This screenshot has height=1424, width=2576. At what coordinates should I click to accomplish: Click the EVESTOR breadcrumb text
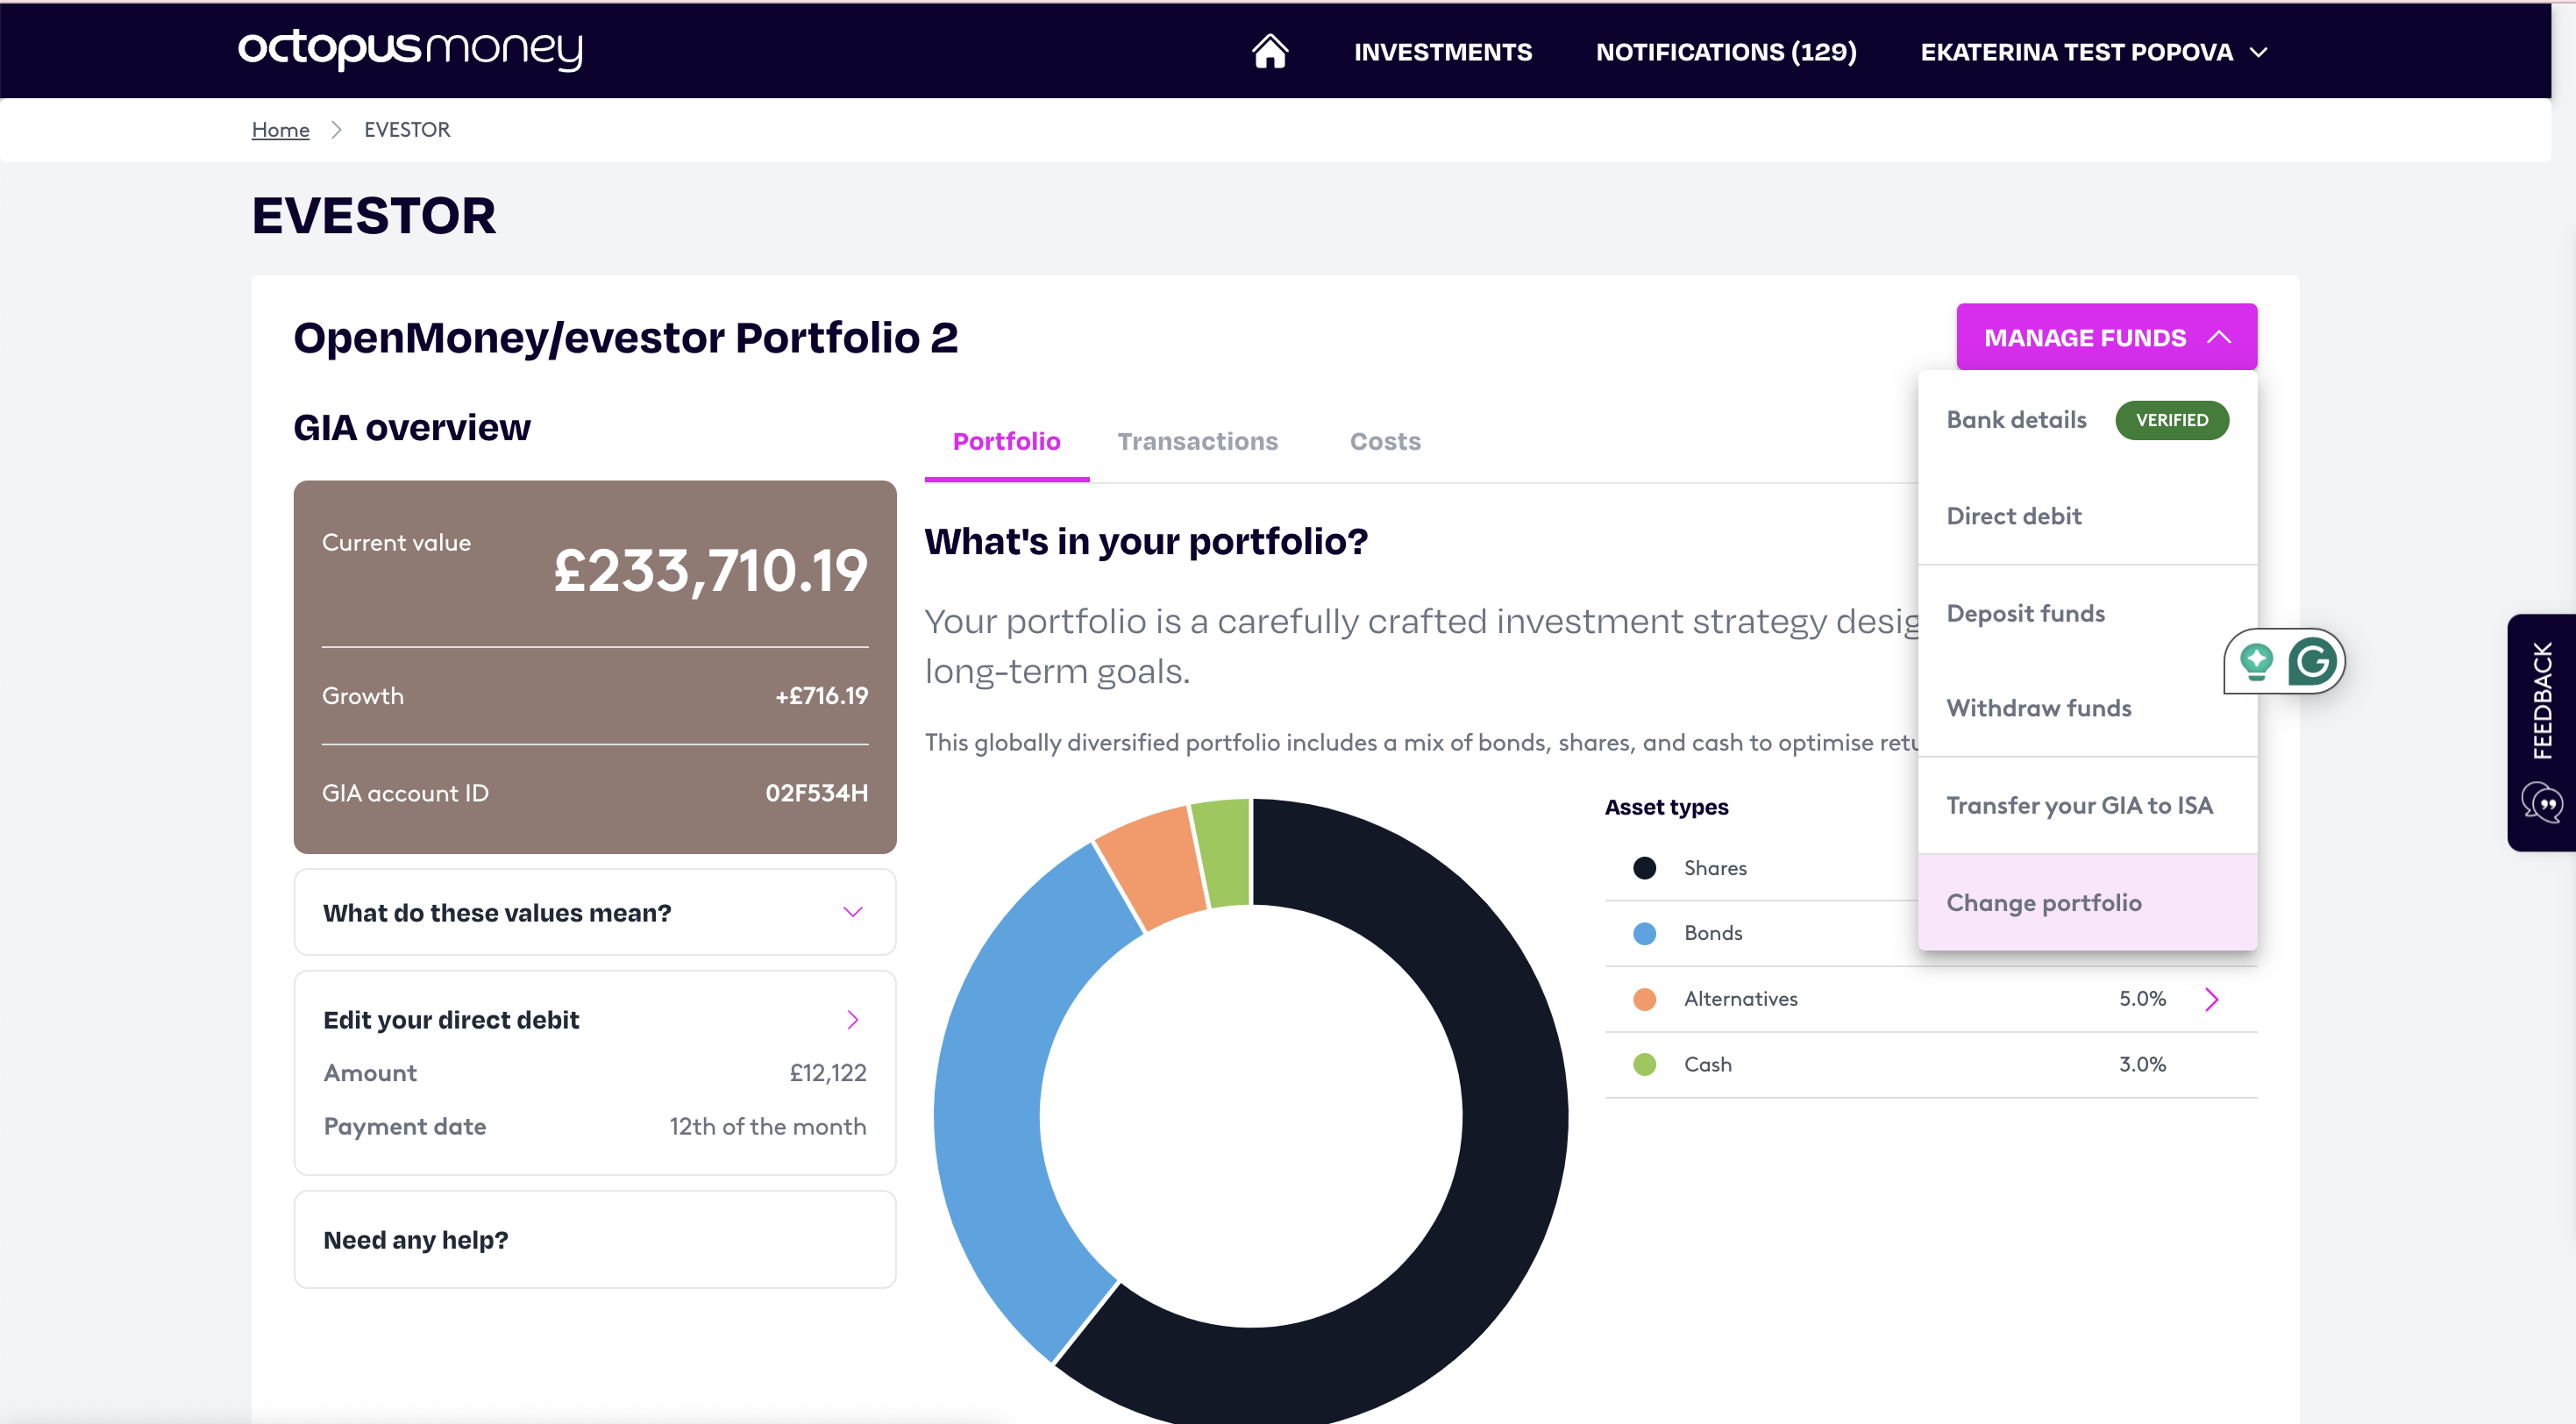tap(406, 130)
